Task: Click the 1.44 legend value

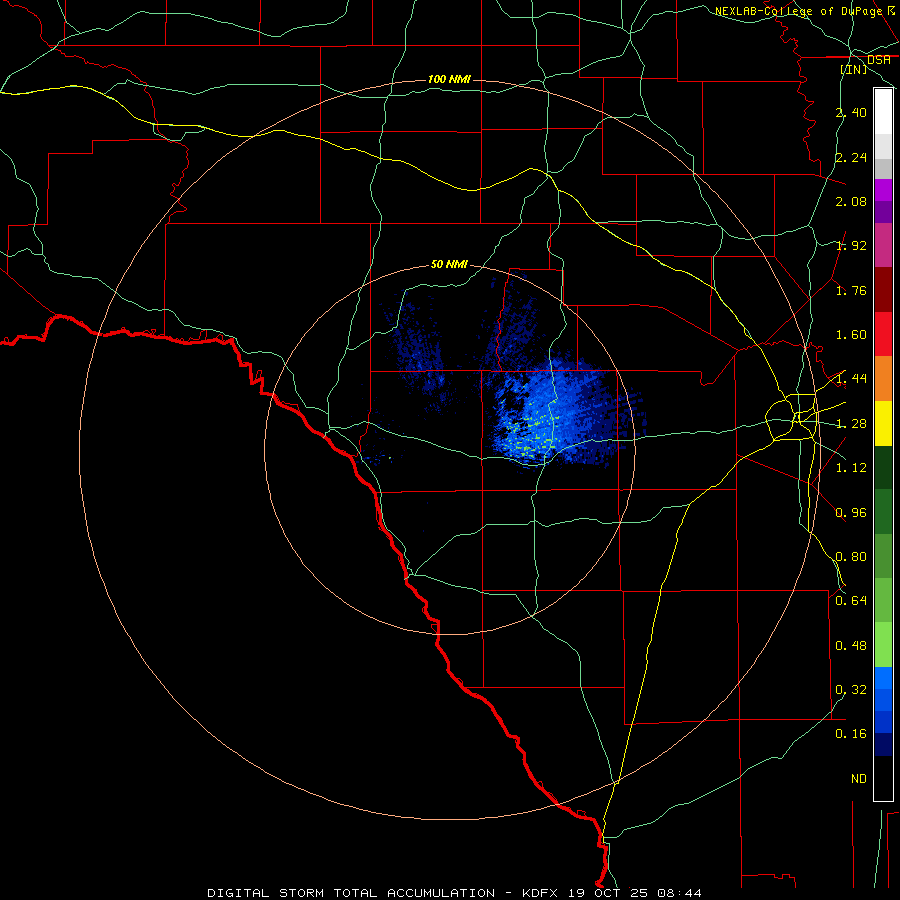Action: pos(851,379)
